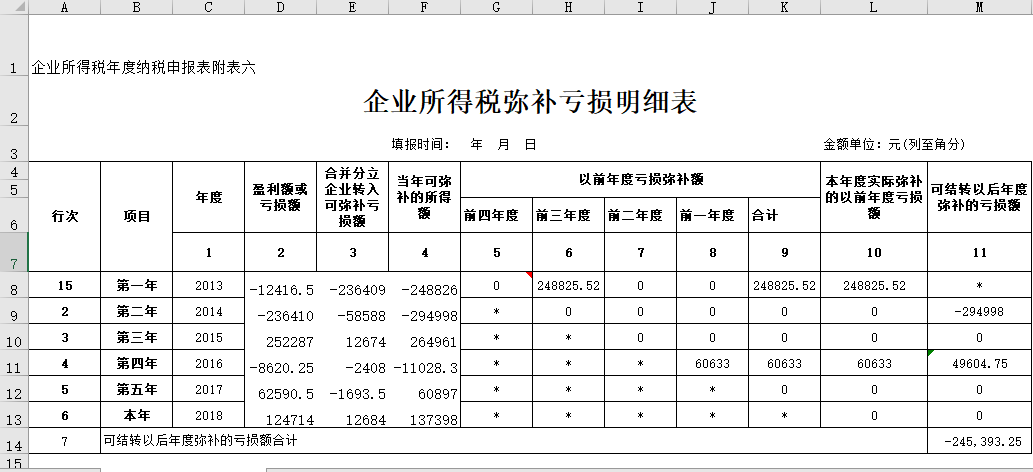Select the column H header
Screen dimensions: 1033x472
pos(568,7)
